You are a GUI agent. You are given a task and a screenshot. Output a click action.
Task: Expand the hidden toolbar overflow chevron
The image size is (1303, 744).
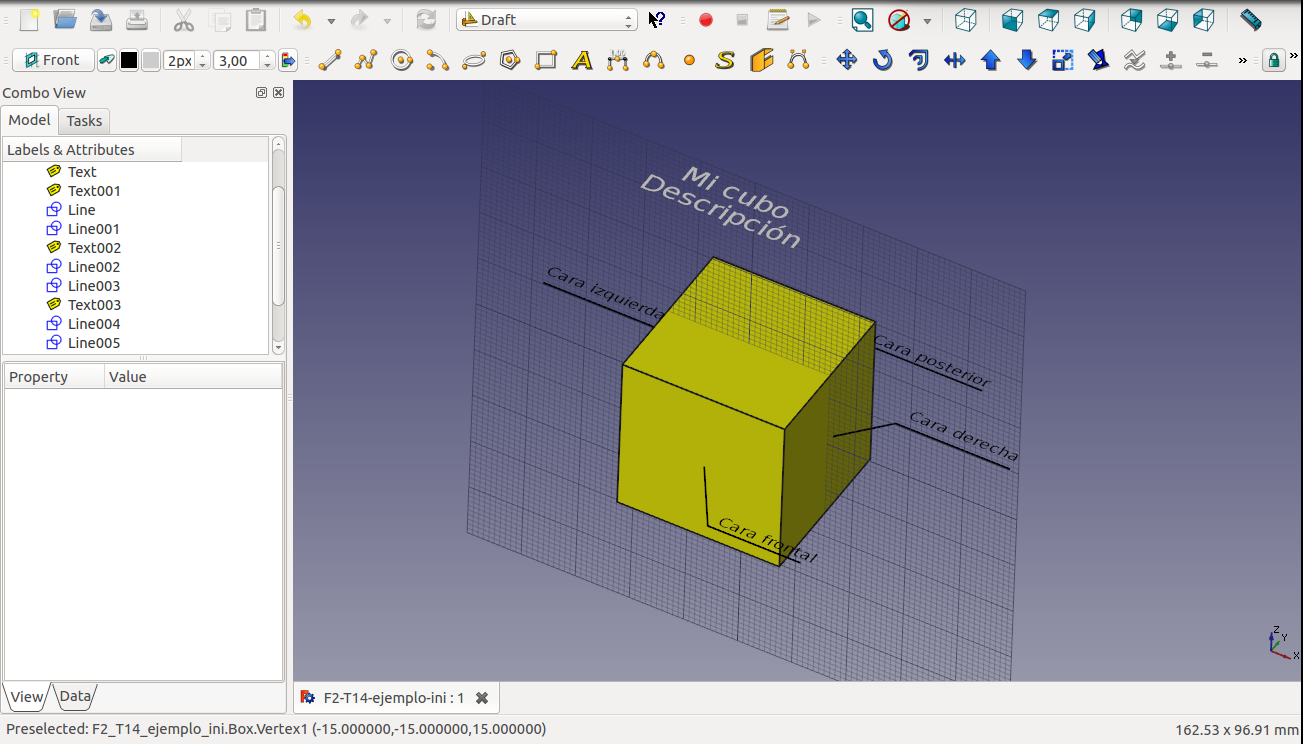1243,61
